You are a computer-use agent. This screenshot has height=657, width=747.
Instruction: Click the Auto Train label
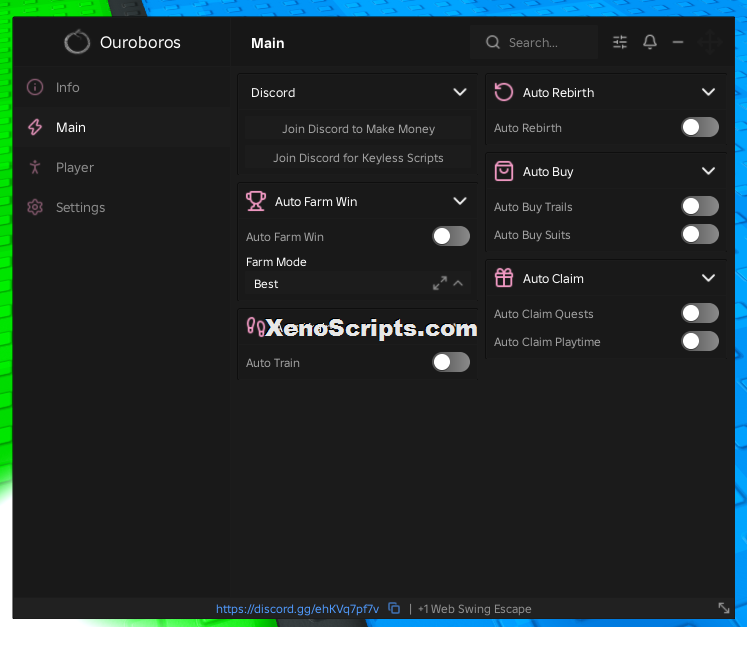273,363
